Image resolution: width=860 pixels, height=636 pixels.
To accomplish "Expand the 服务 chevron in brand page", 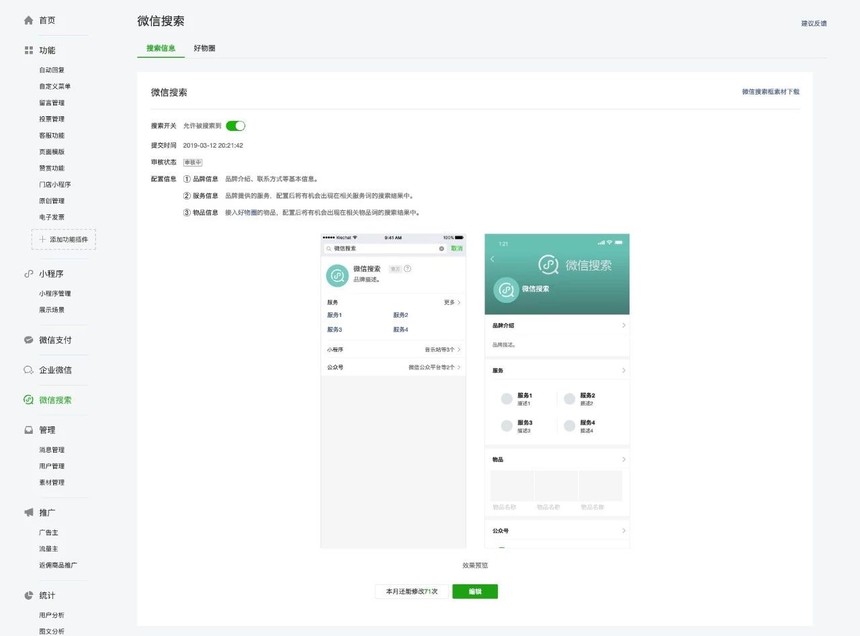I will (624, 371).
